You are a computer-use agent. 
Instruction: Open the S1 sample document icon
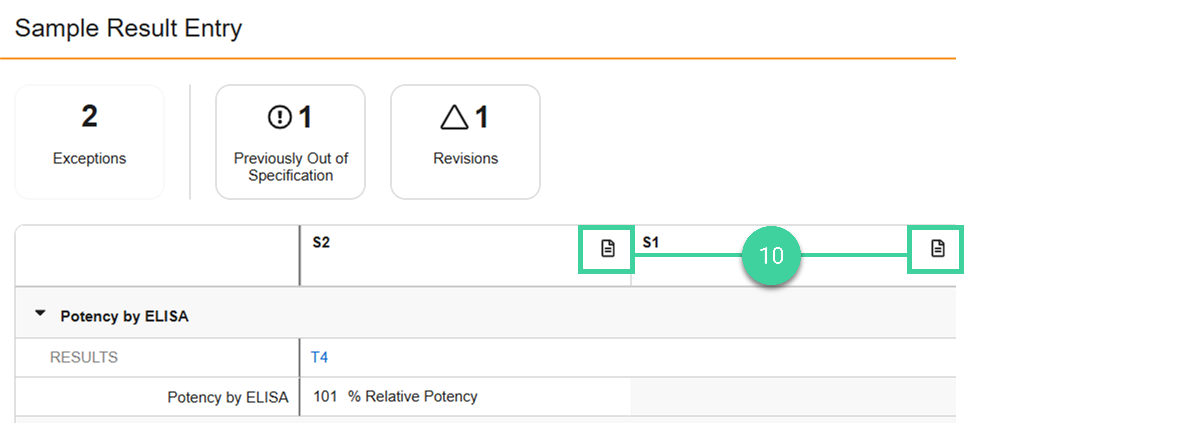(937, 249)
